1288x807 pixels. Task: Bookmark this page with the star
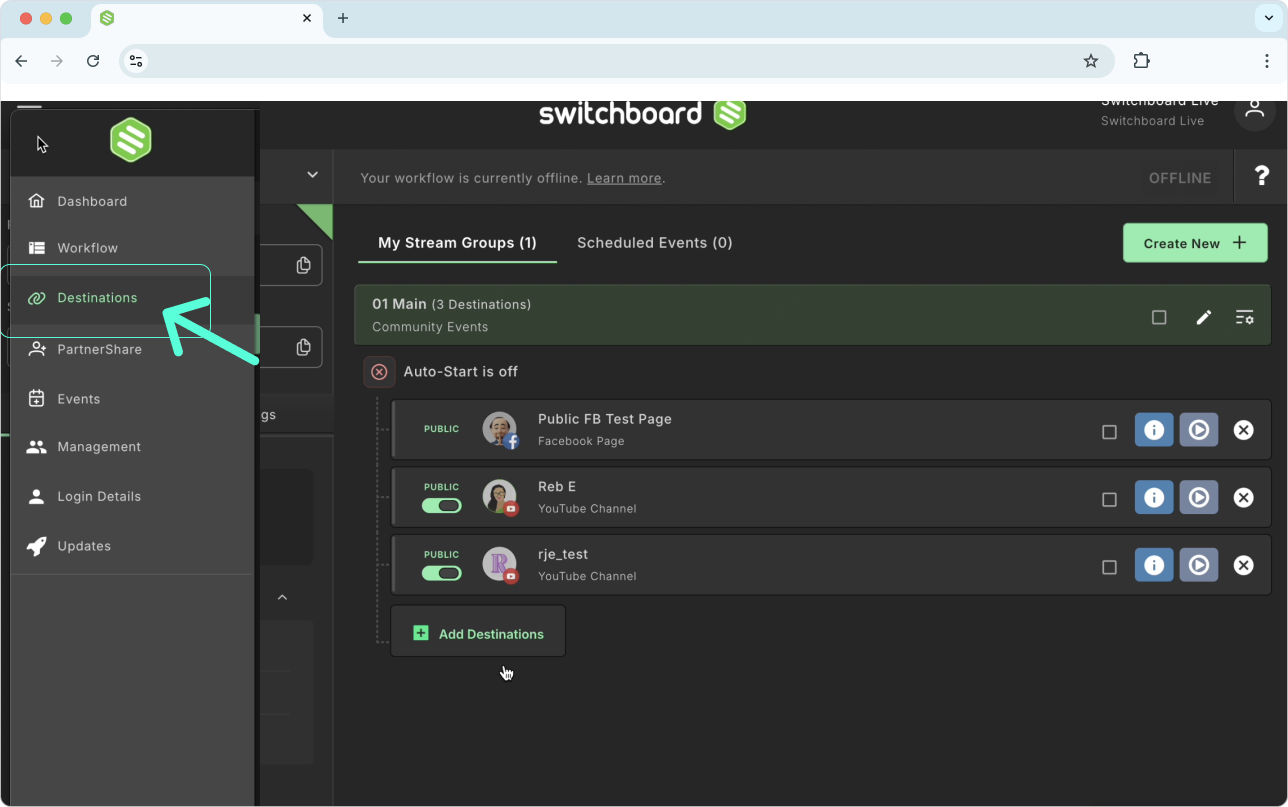coord(1091,61)
